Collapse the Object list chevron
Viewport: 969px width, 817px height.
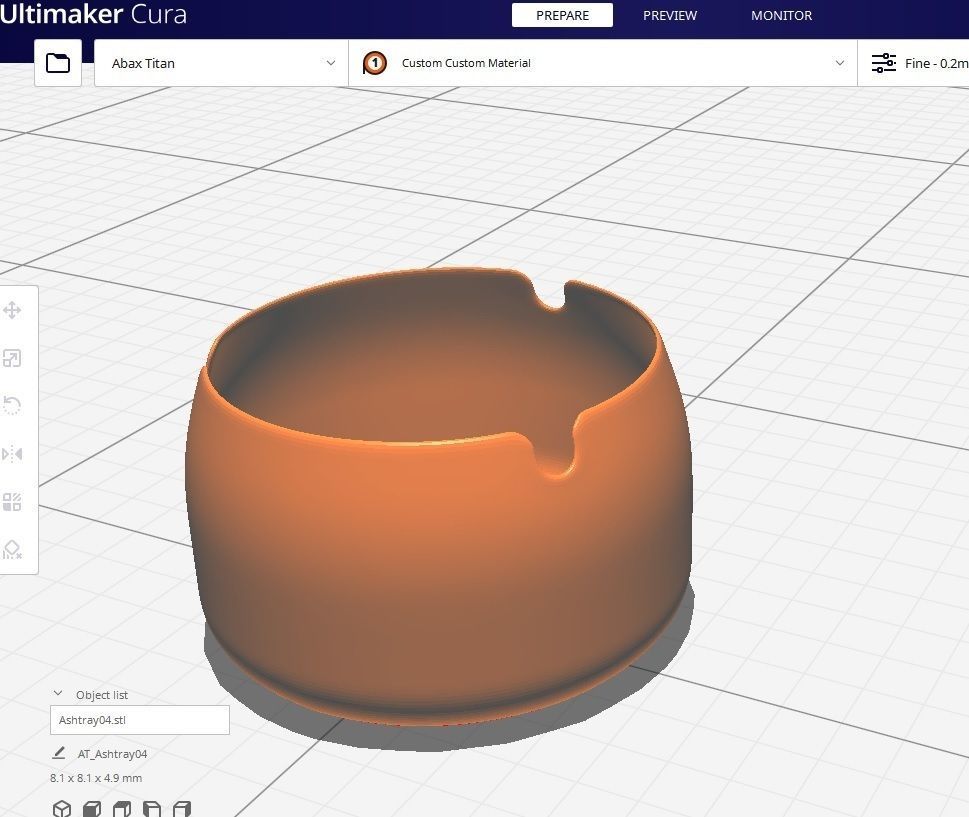(x=58, y=693)
